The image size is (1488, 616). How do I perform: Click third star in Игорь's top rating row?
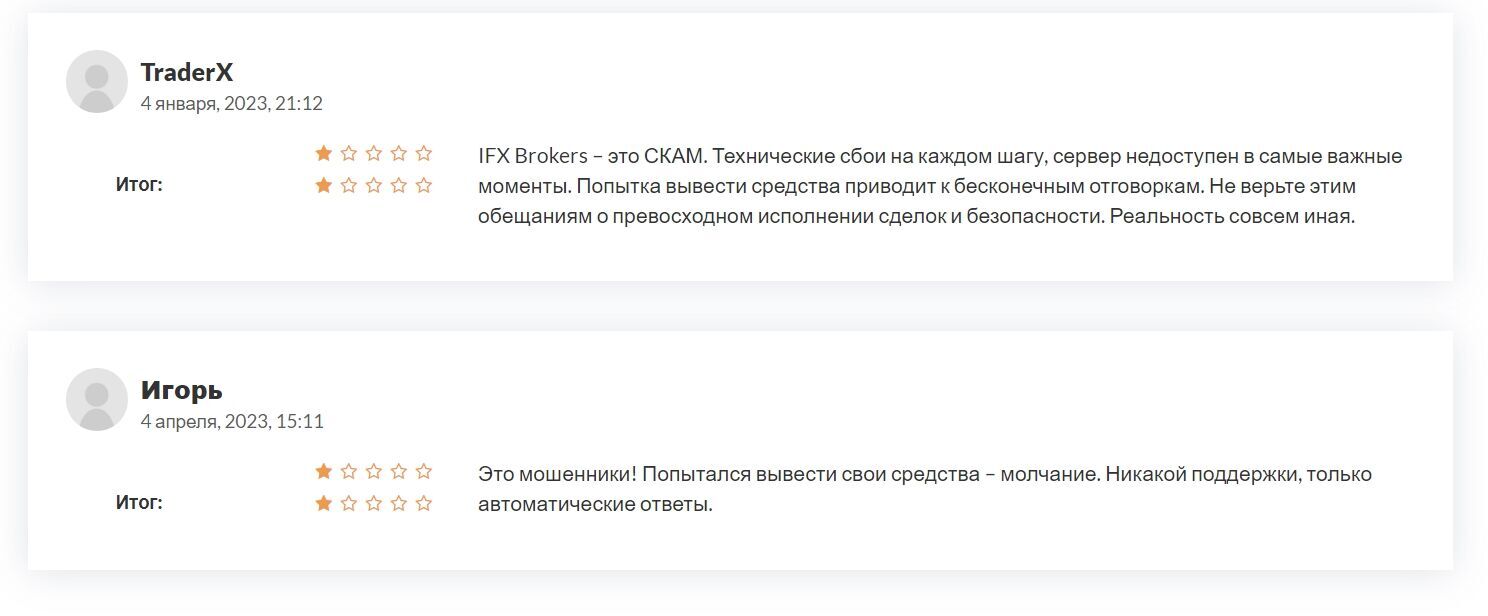[374, 471]
